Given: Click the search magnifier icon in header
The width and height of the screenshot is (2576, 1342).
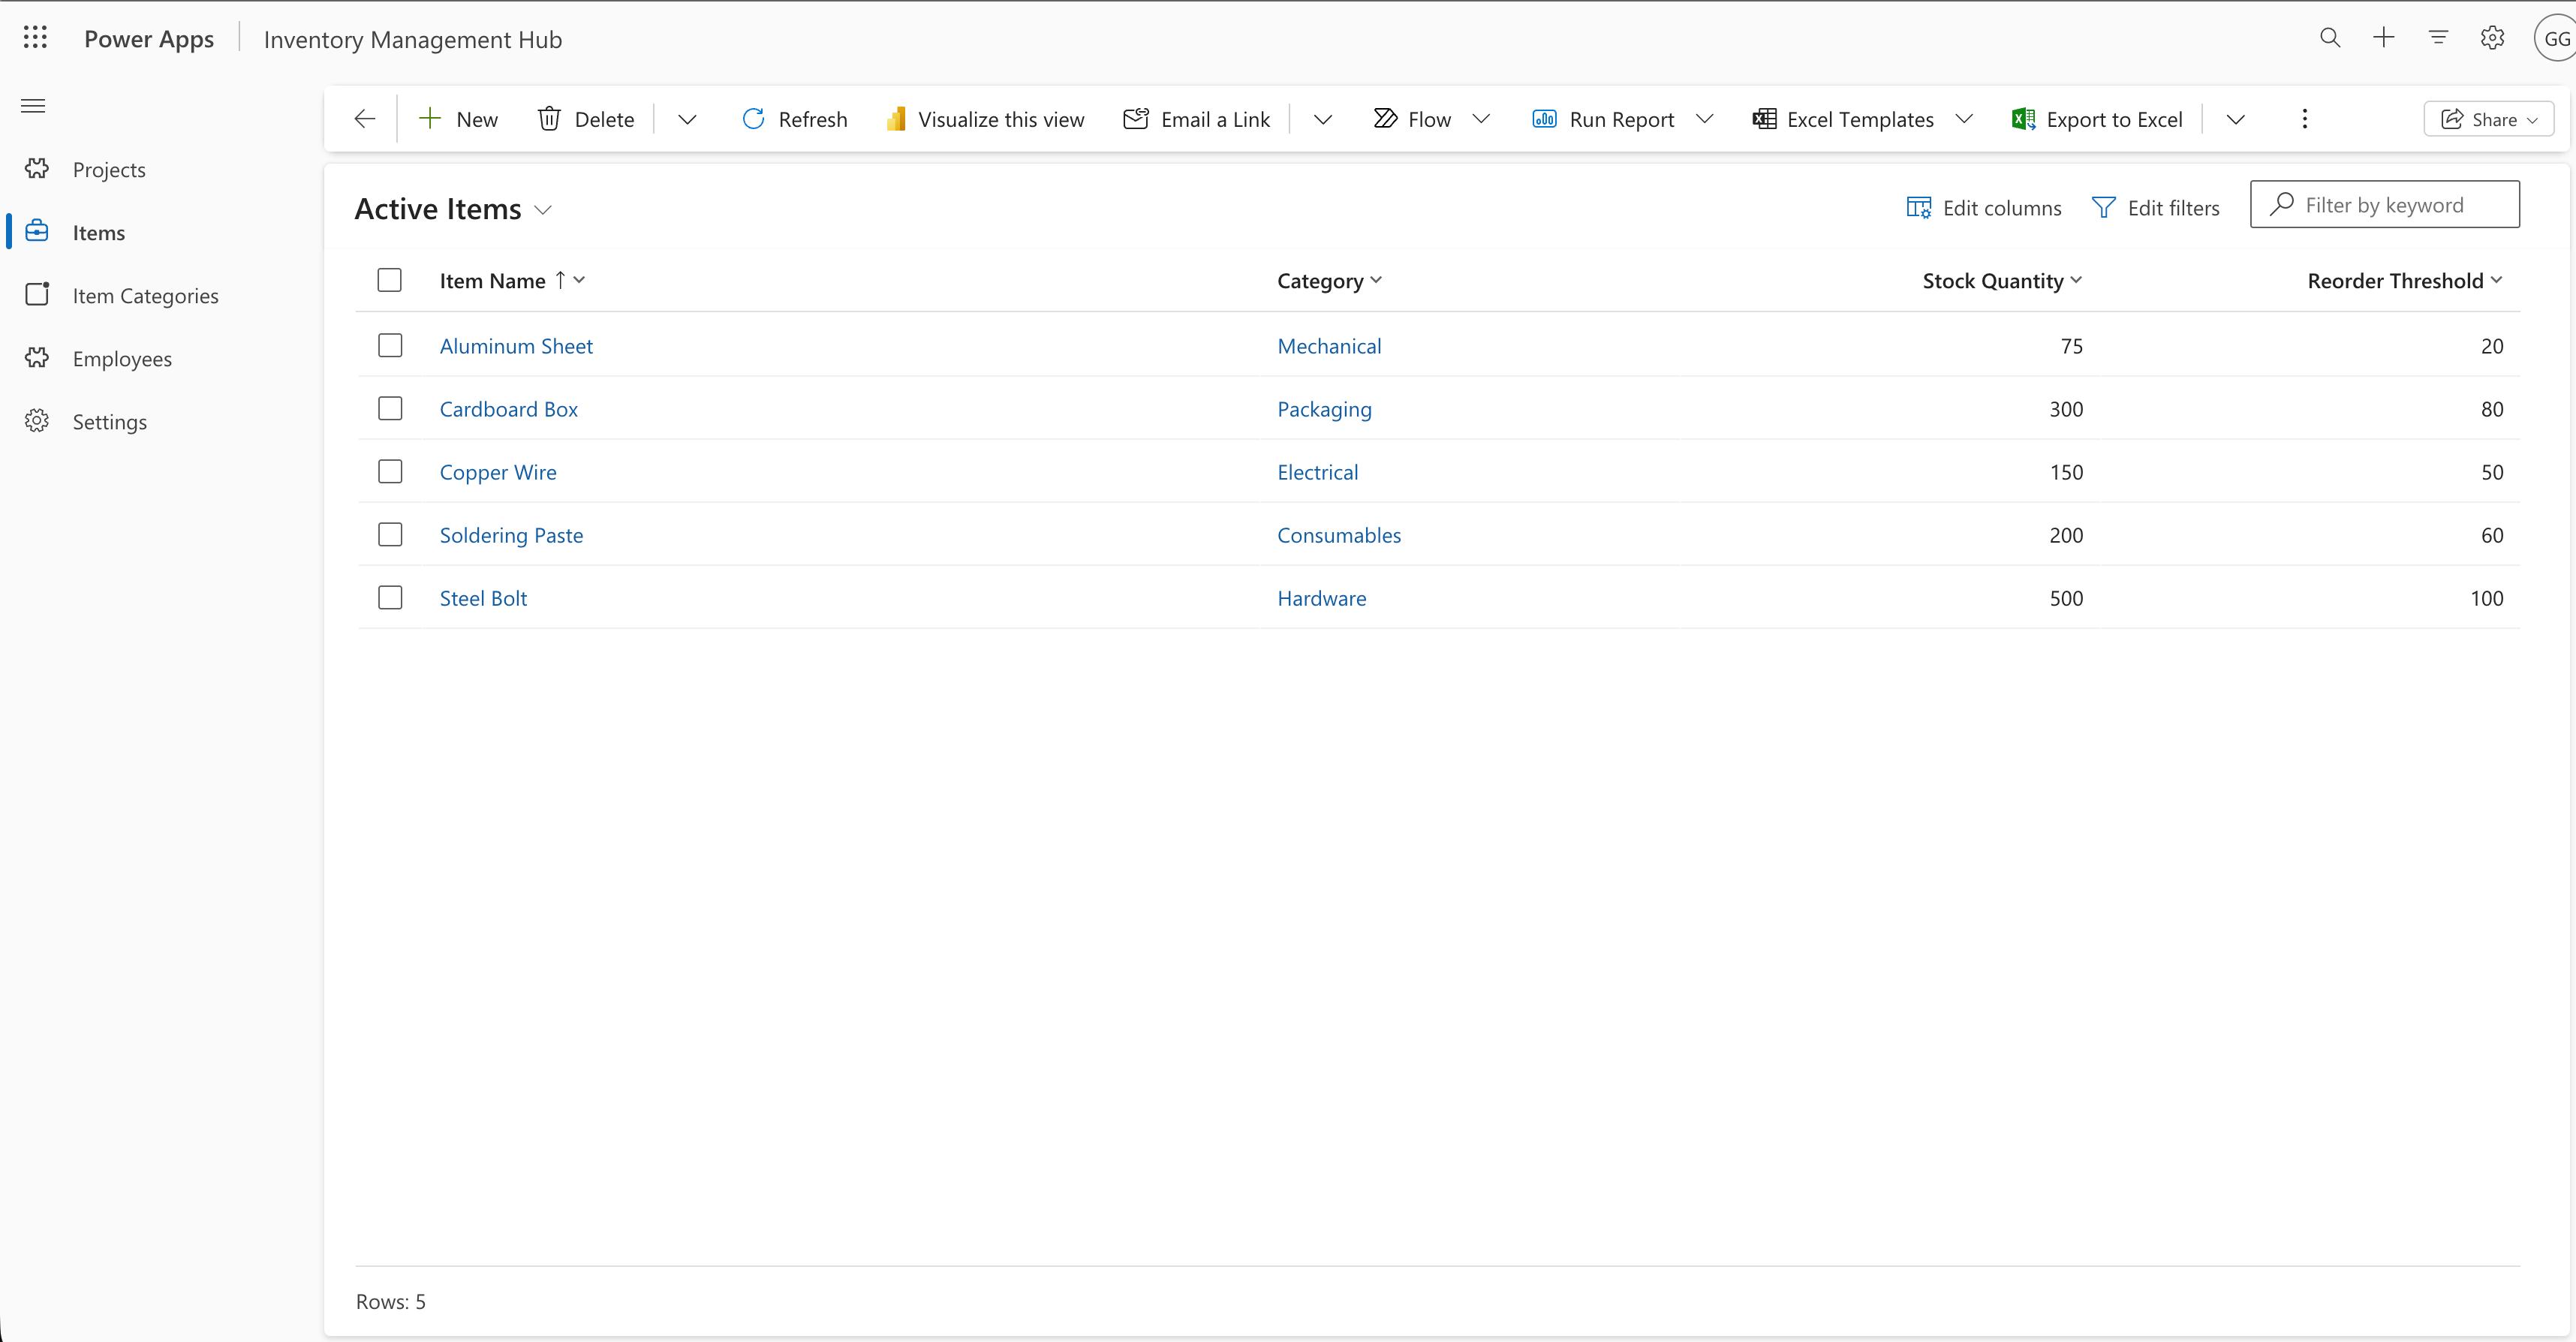Looking at the screenshot, I should 2330,38.
